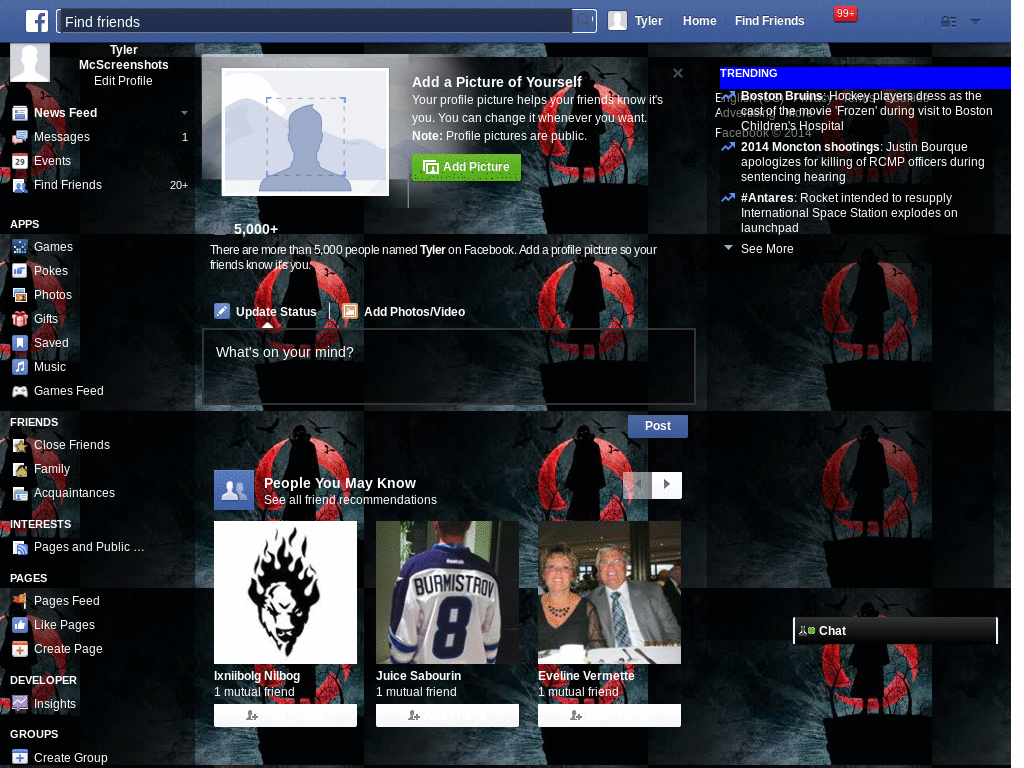Open the Family list icon
Image resolution: width=1024 pixels, height=768 pixels.
tap(20, 470)
